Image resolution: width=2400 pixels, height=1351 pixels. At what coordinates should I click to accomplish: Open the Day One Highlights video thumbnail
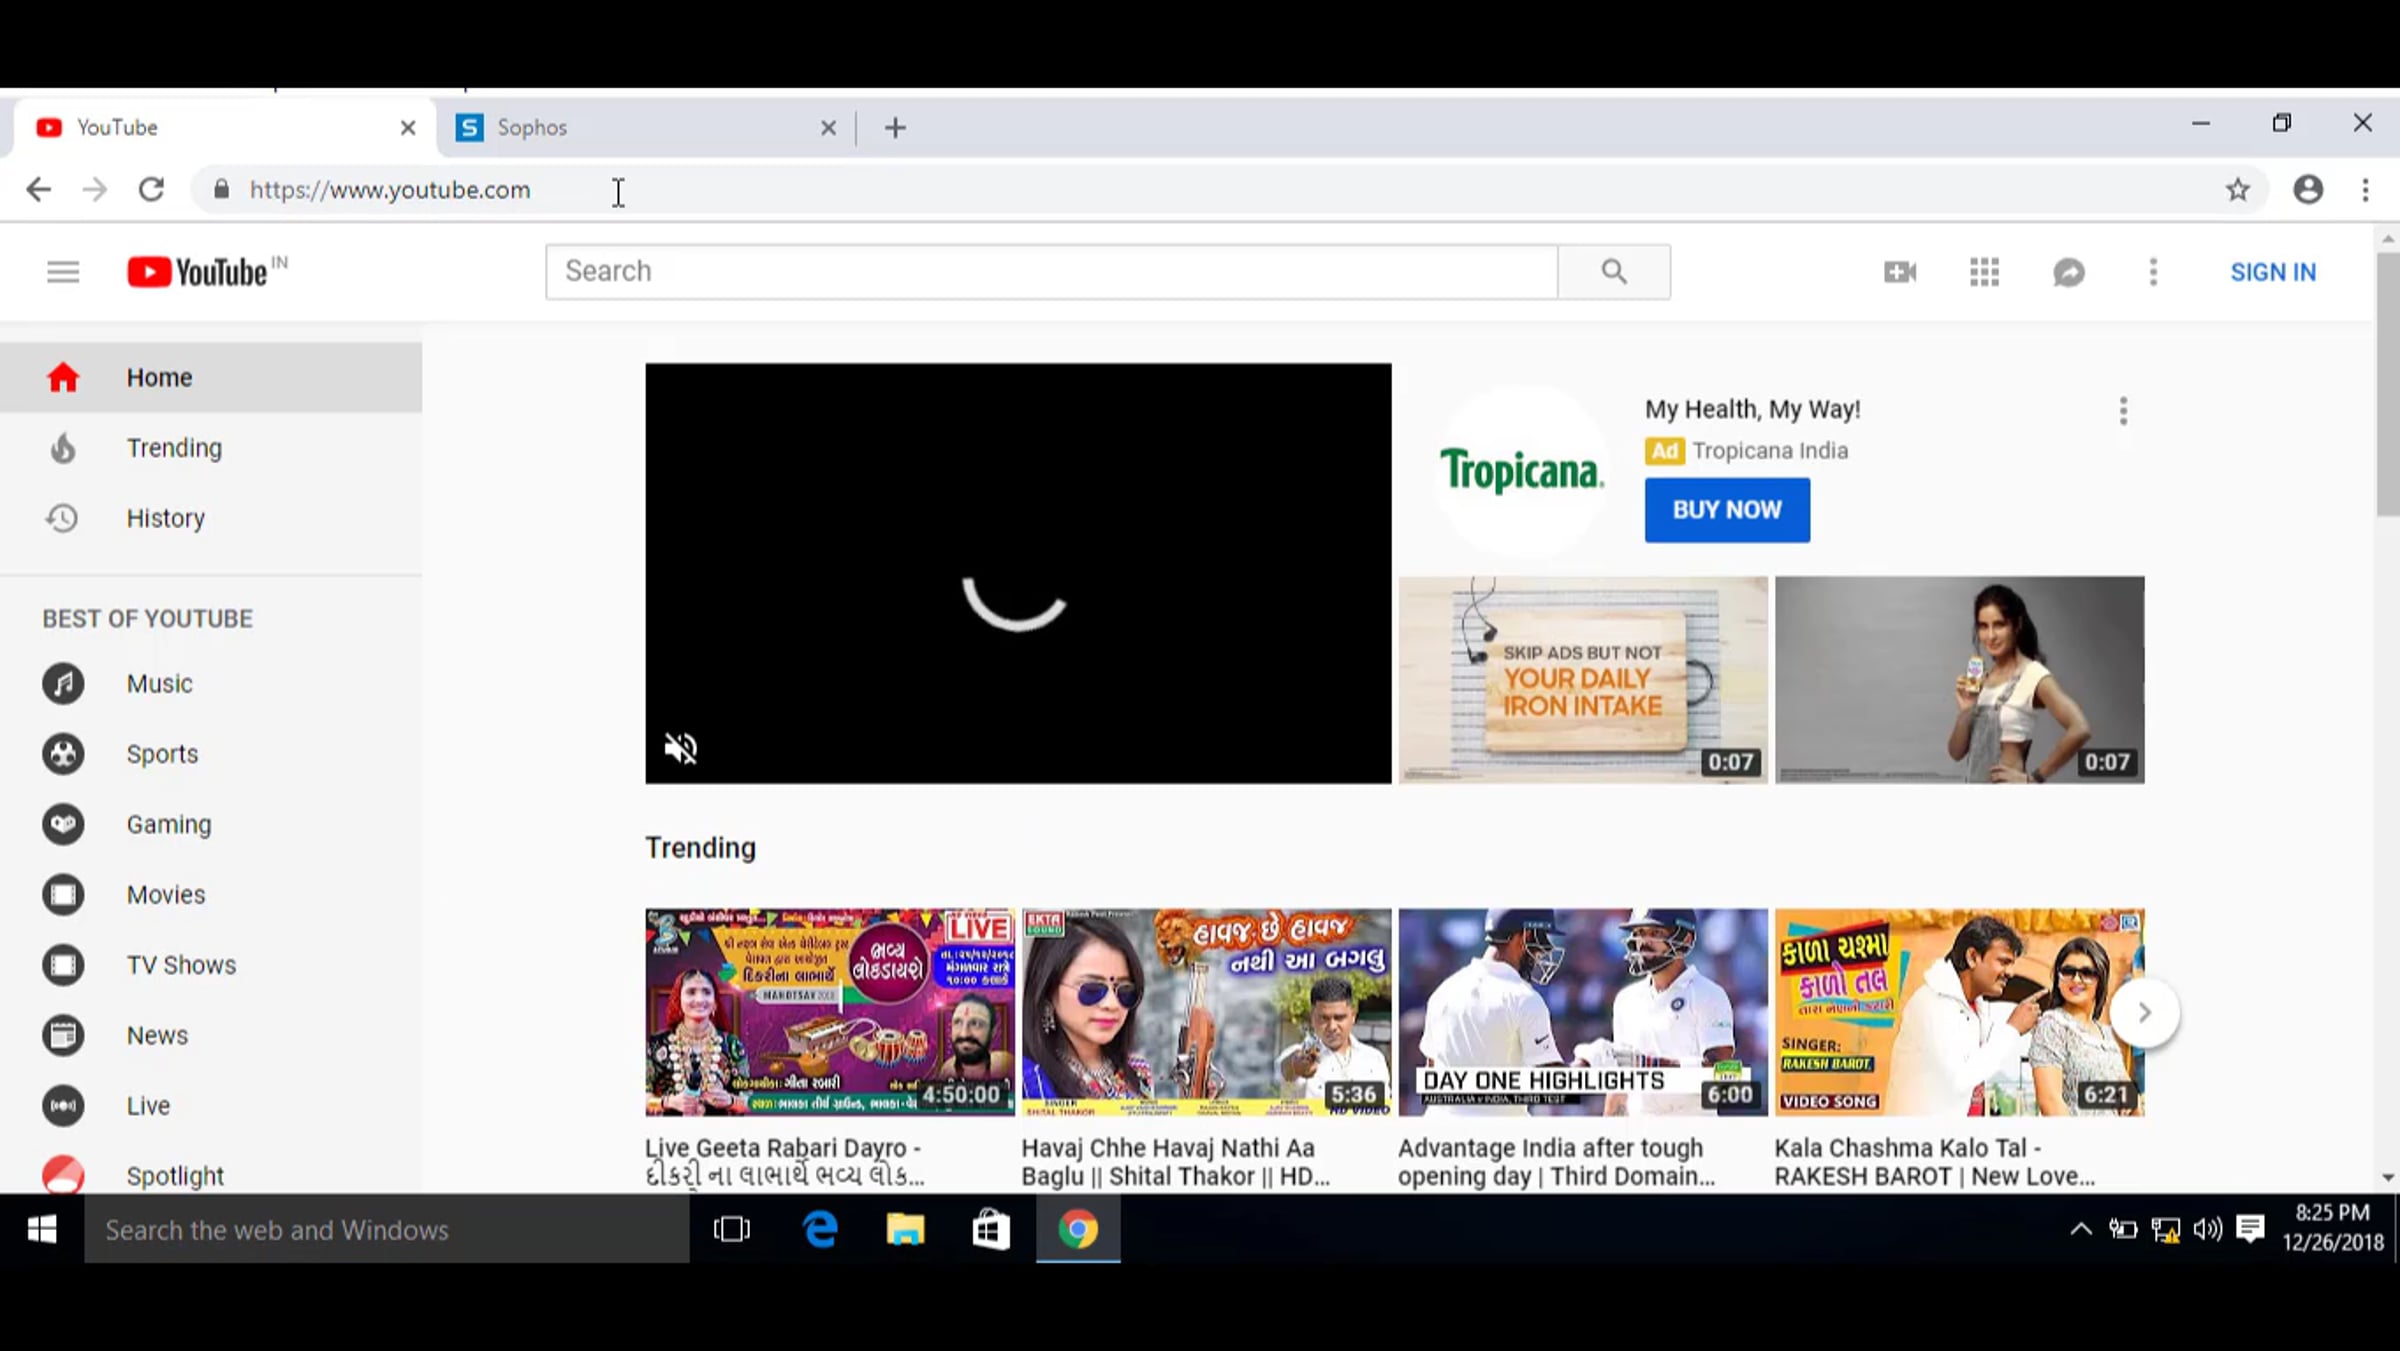tap(1582, 1012)
